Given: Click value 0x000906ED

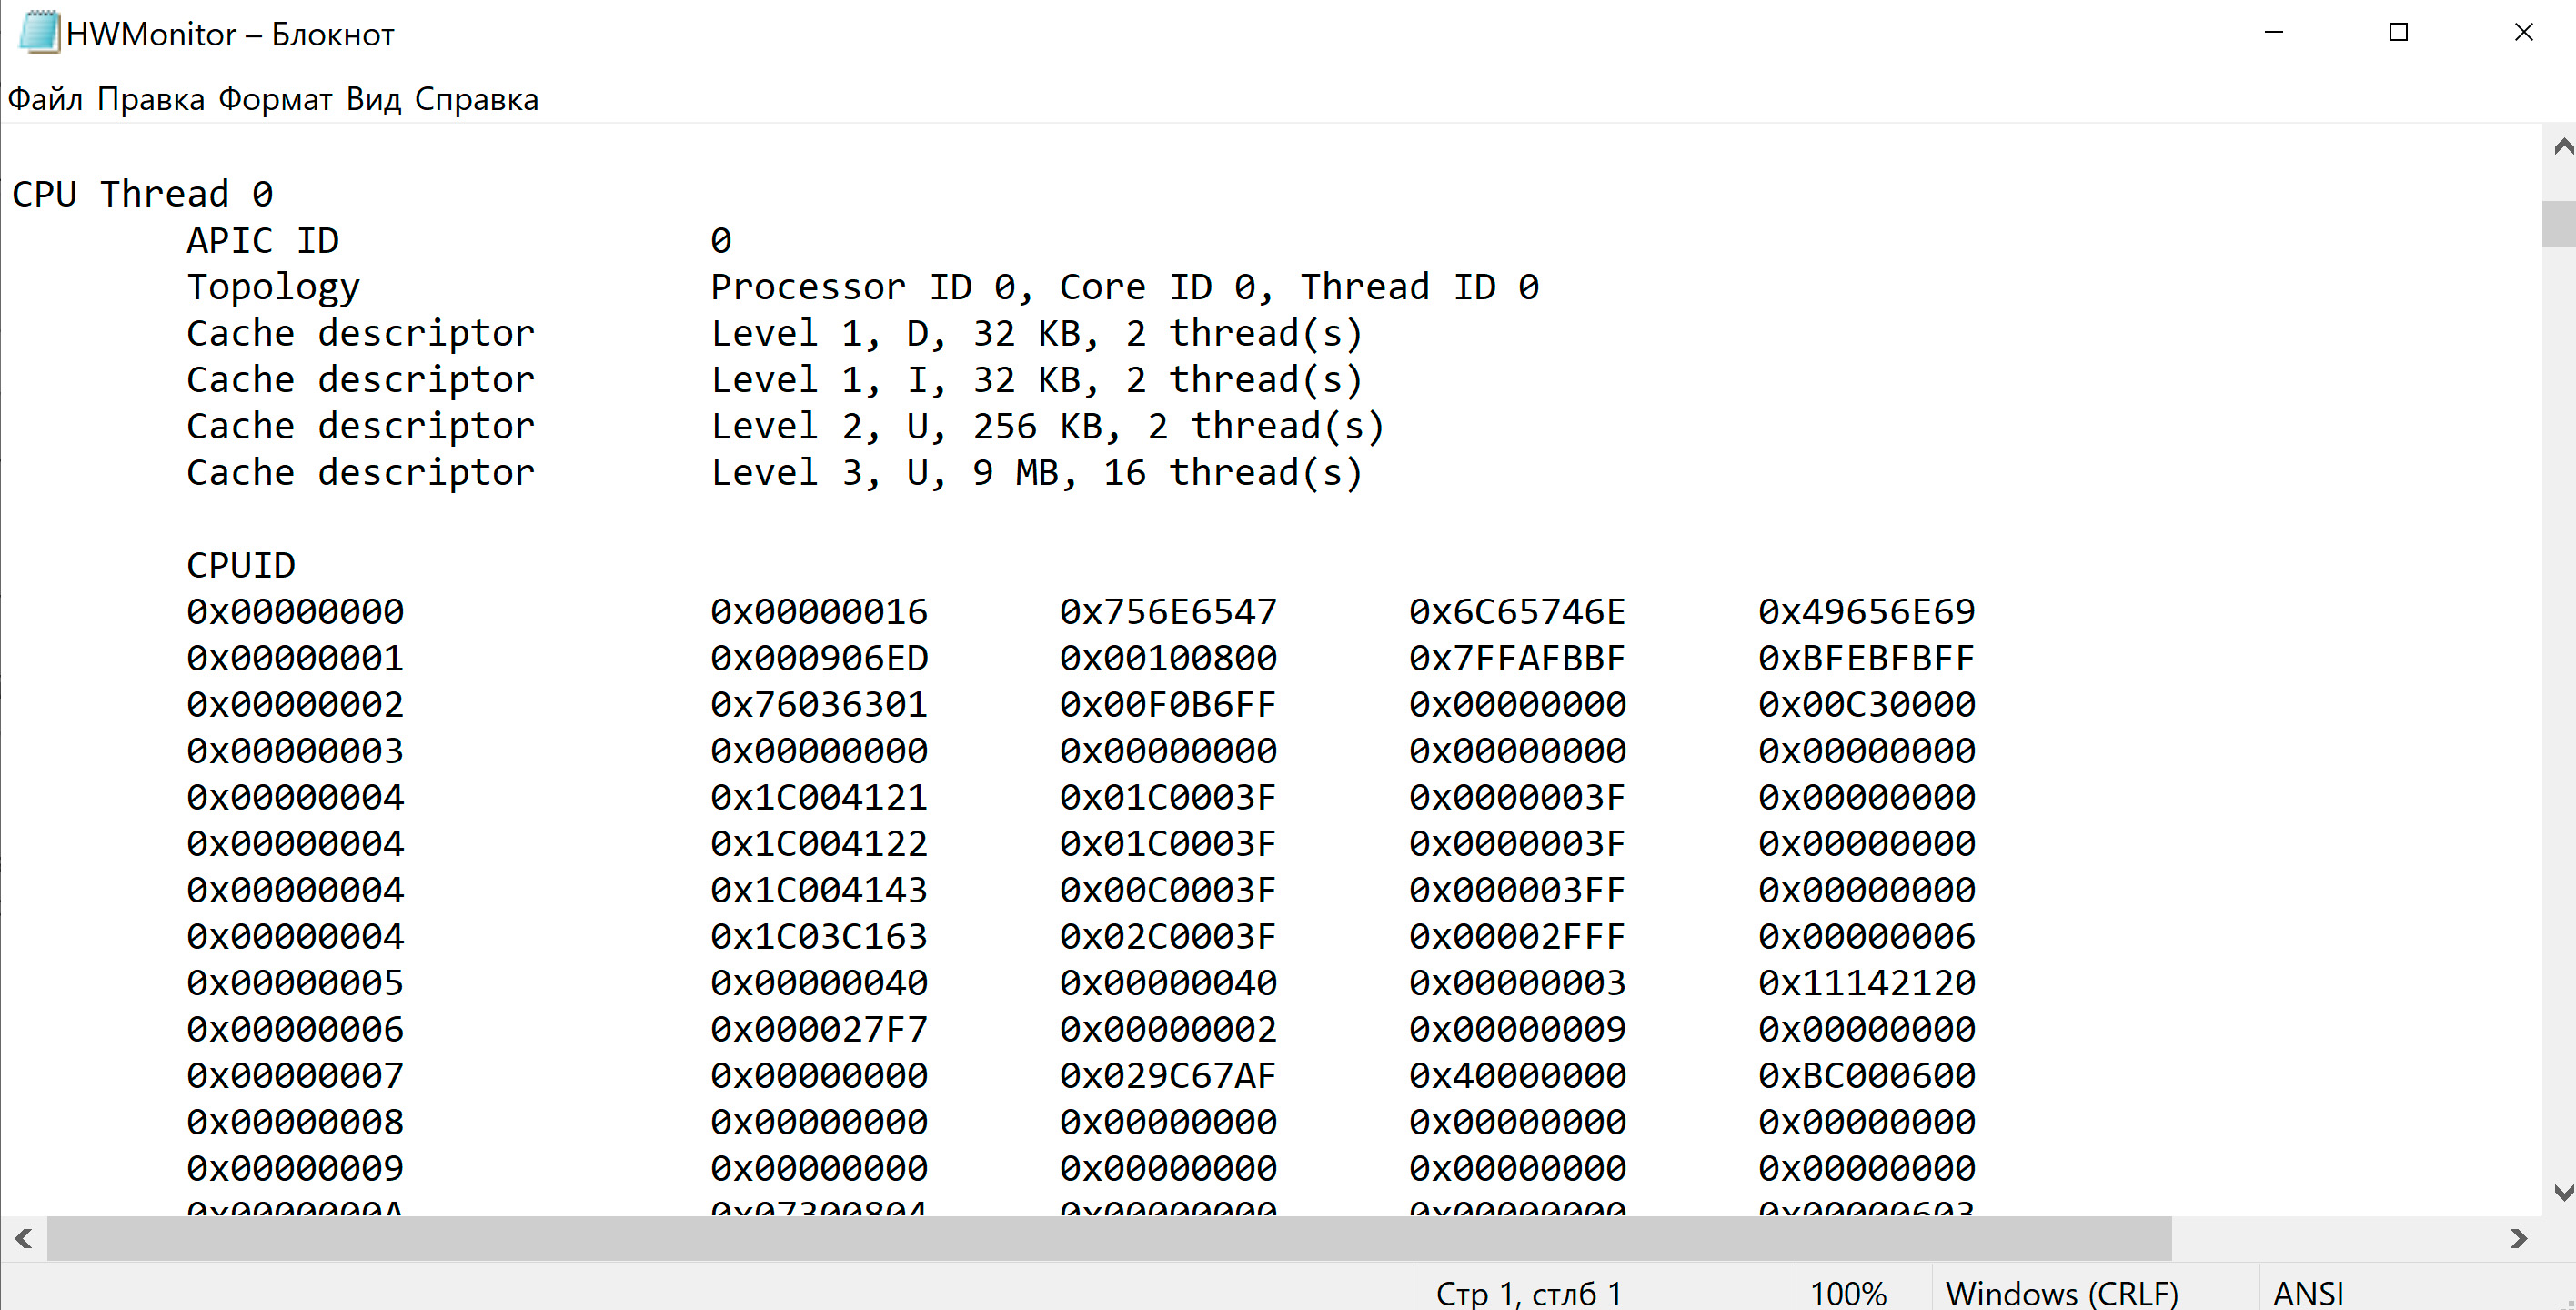Looking at the screenshot, I should pyautogui.click(x=819, y=658).
